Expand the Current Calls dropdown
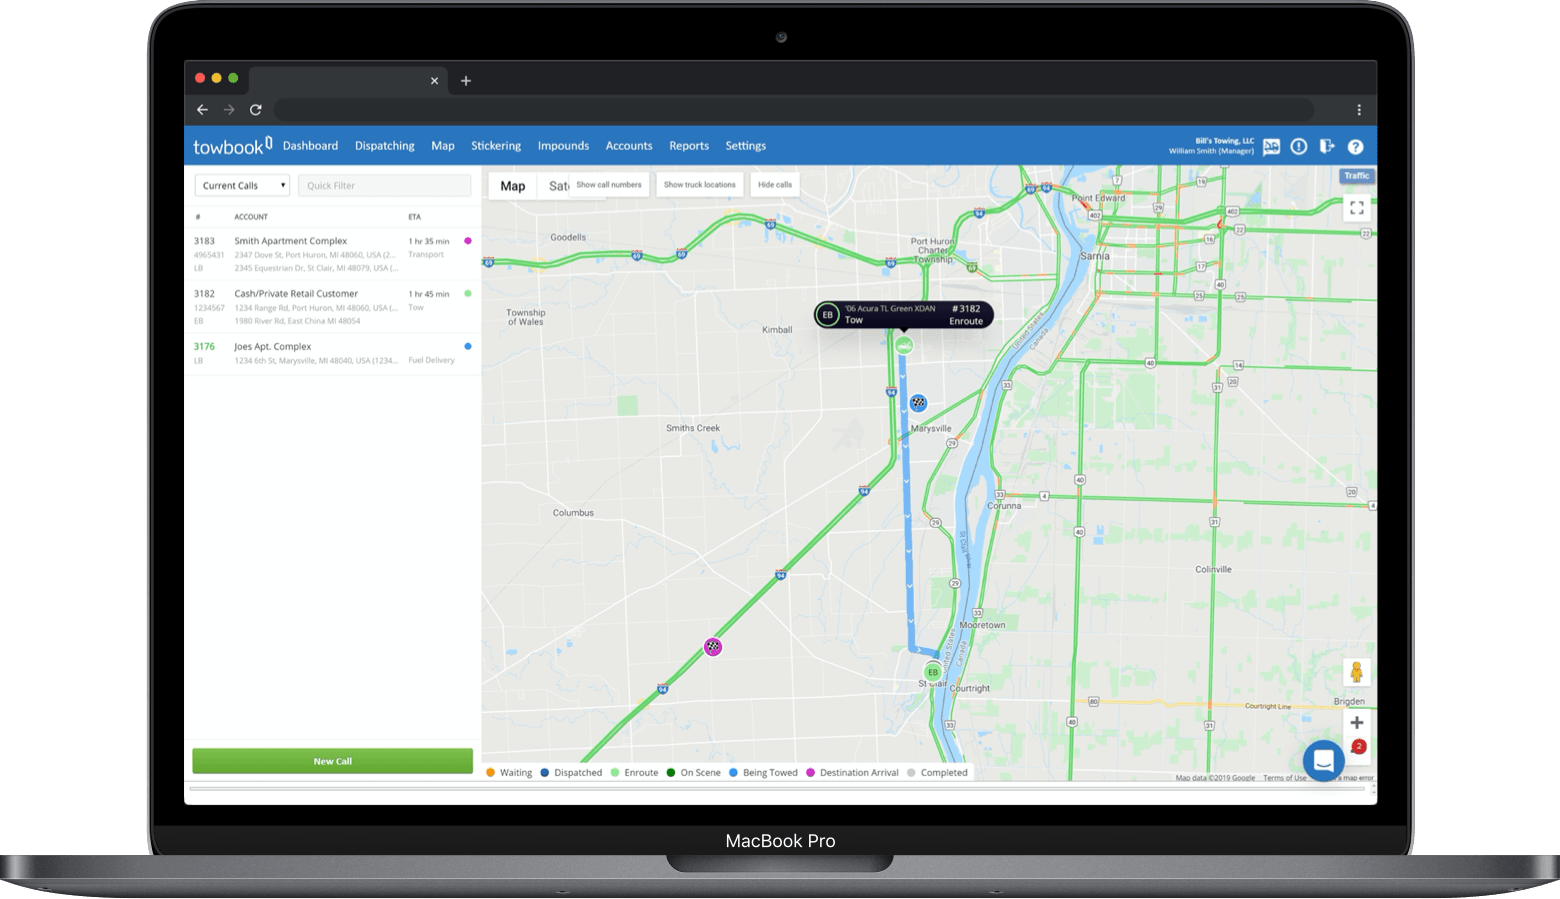This screenshot has width=1560, height=899. point(242,186)
